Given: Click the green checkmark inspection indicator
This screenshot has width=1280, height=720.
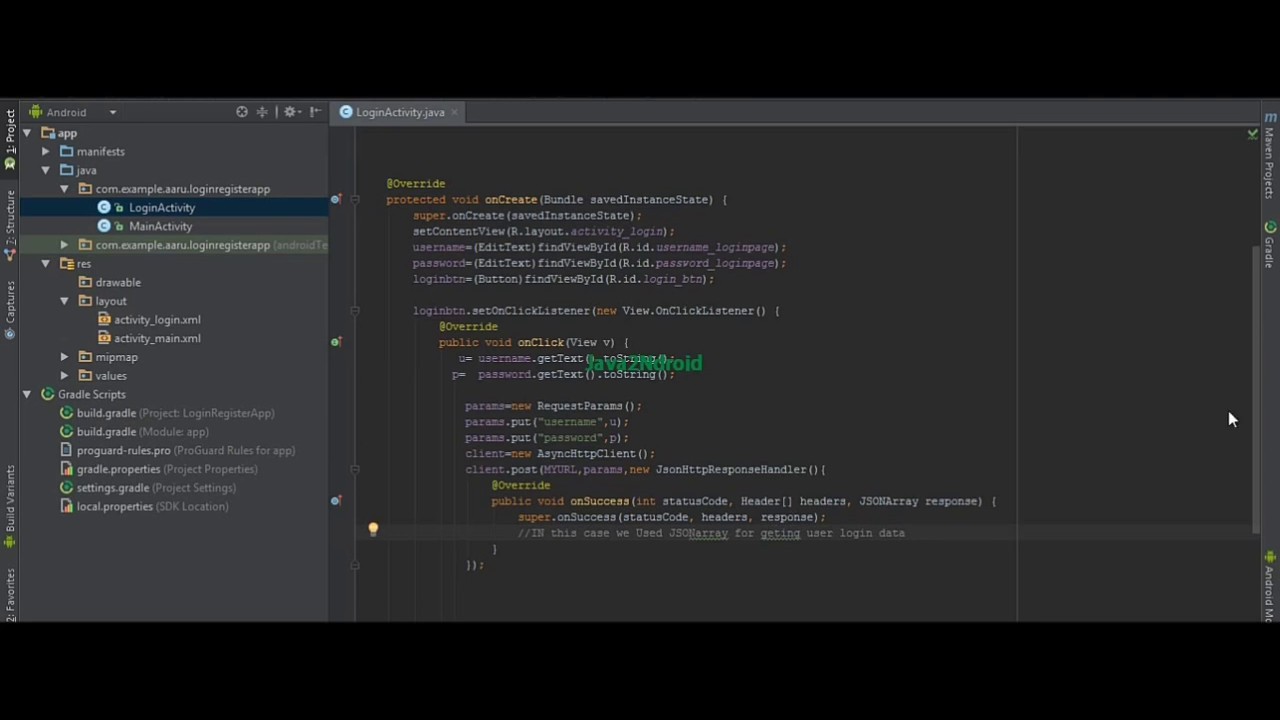Looking at the screenshot, I should click(1252, 133).
